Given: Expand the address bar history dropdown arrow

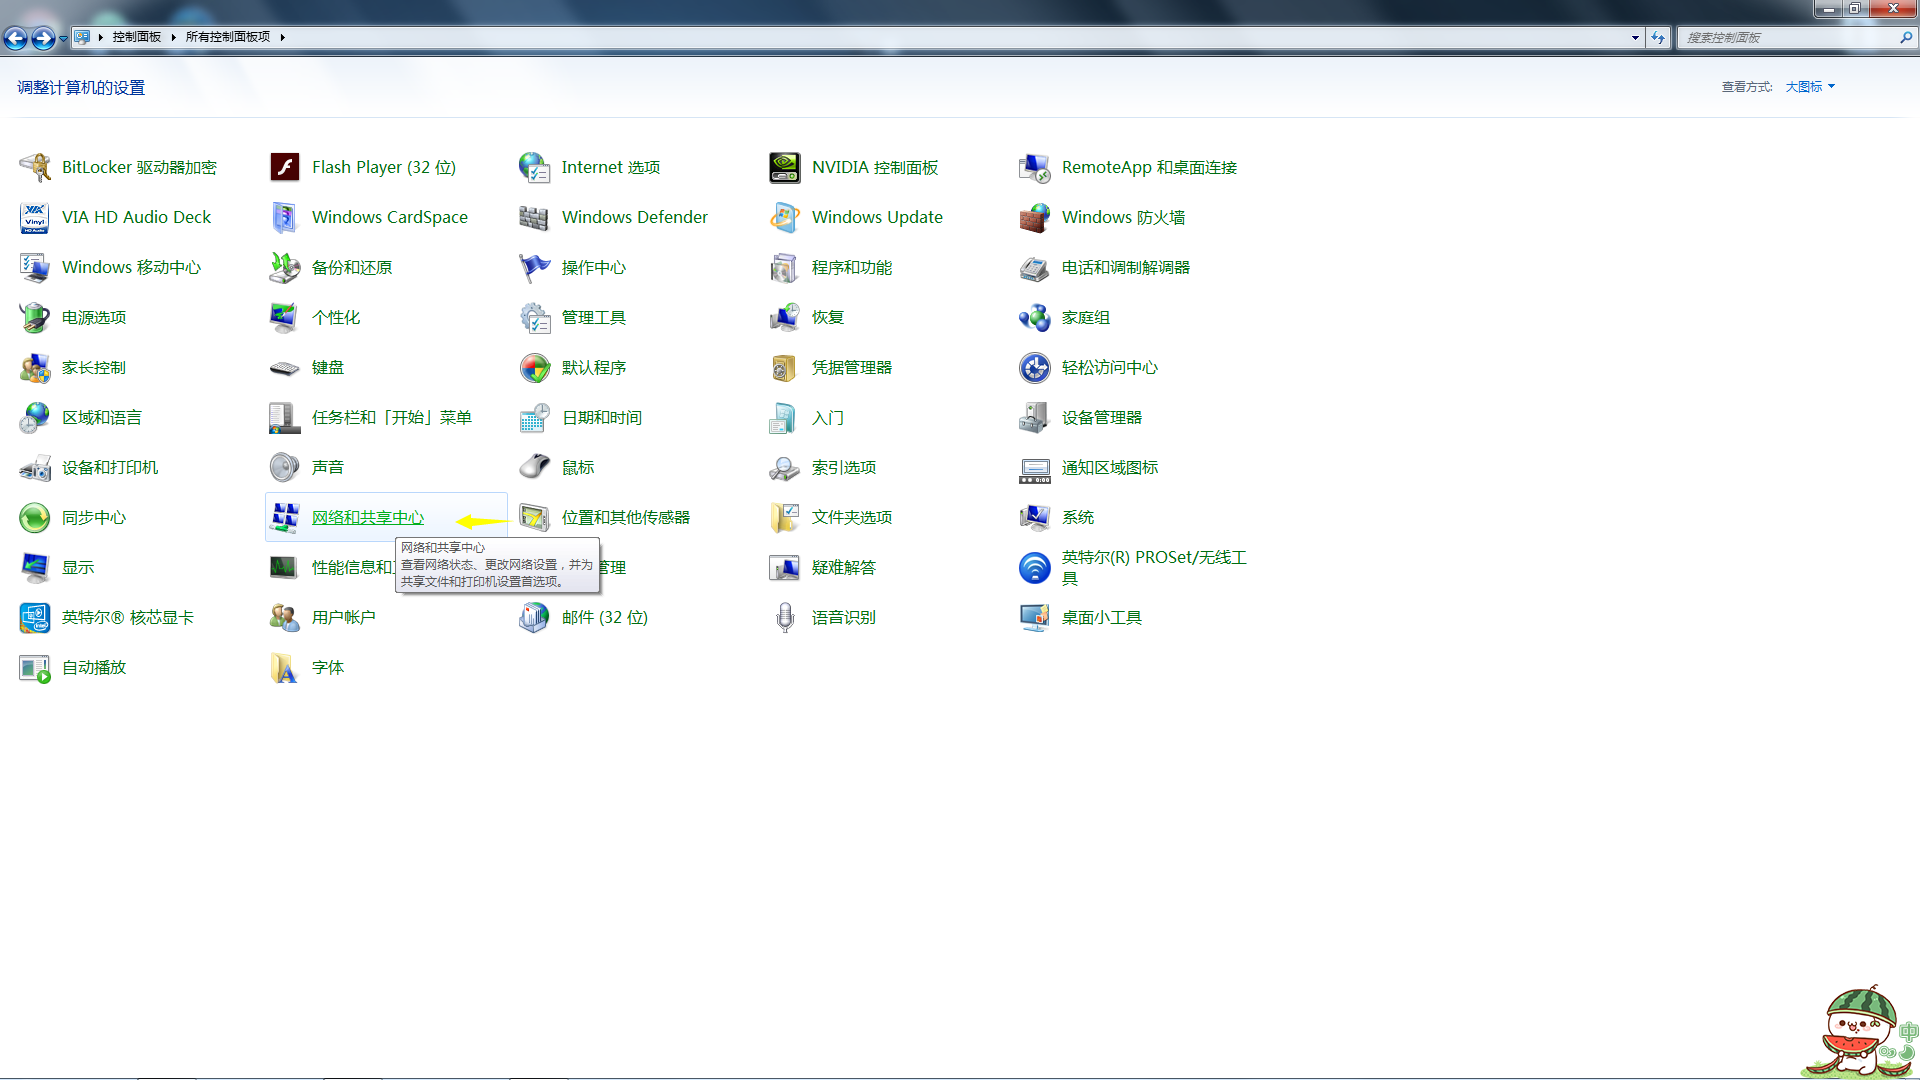Looking at the screenshot, I should [x=1635, y=37].
